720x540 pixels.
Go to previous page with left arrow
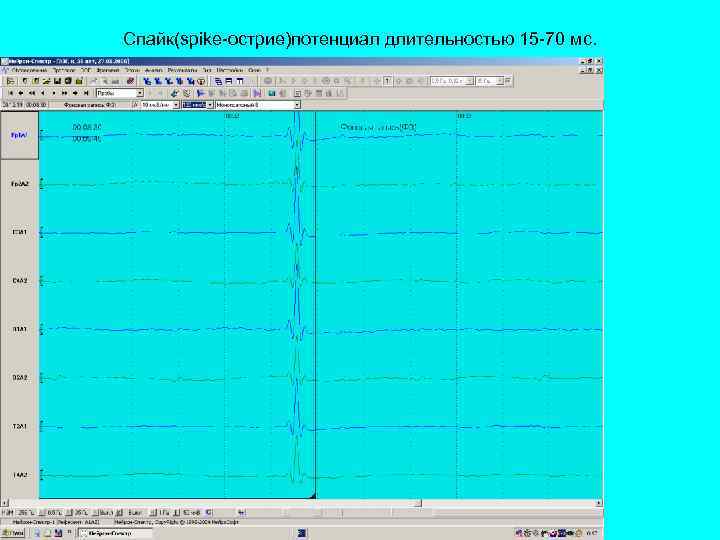[x=21, y=93]
